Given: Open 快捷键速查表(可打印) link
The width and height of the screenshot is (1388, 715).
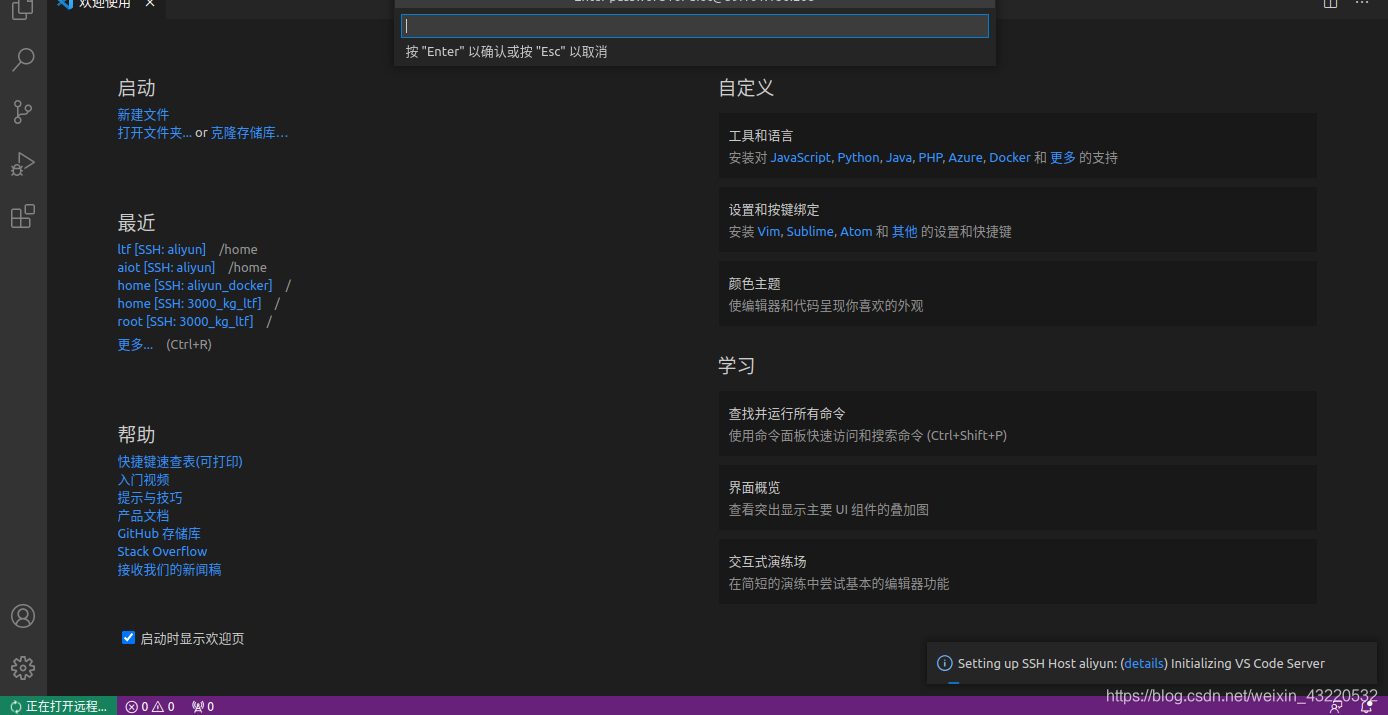Looking at the screenshot, I should tap(180, 462).
